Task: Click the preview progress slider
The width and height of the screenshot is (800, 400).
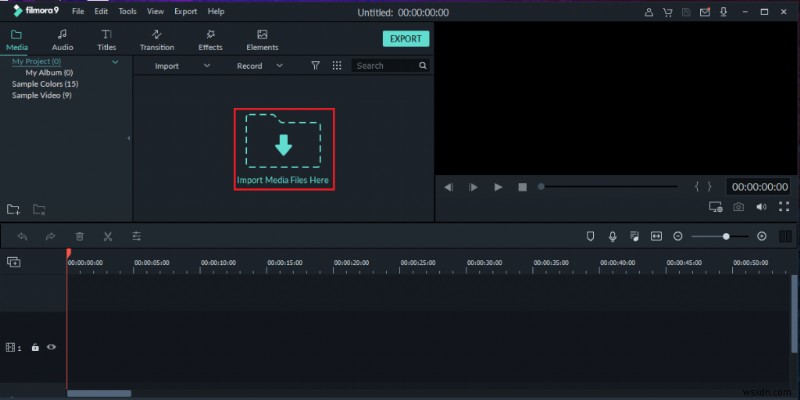Action: [x=608, y=187]
